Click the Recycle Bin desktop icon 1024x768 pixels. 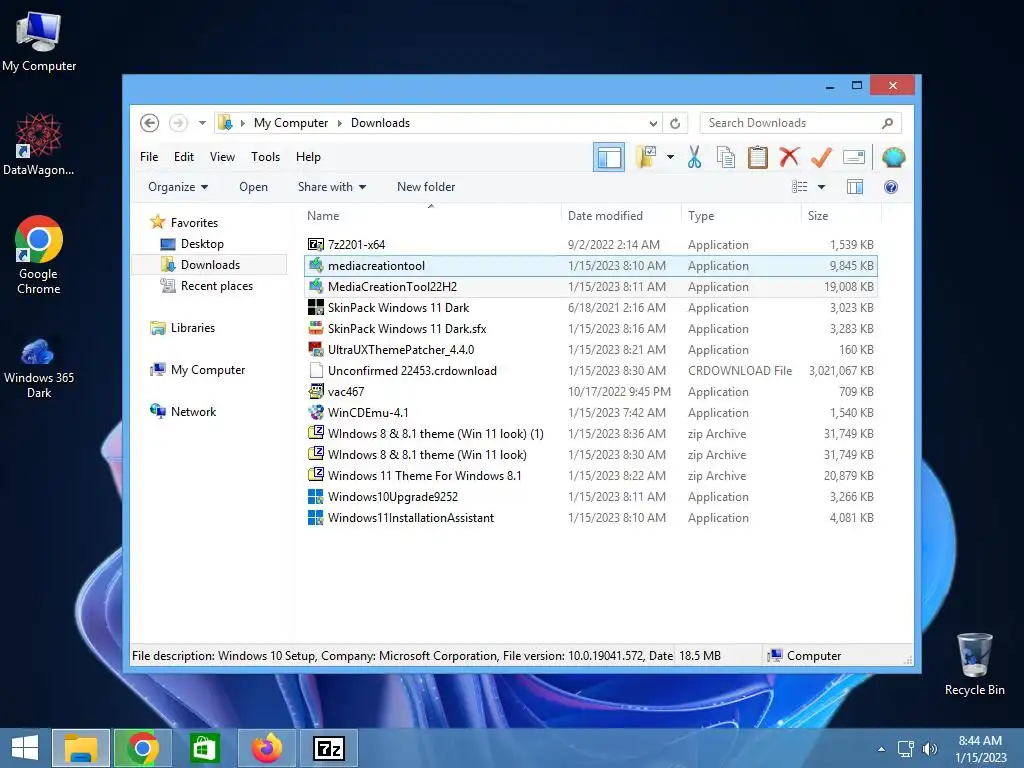974,664
